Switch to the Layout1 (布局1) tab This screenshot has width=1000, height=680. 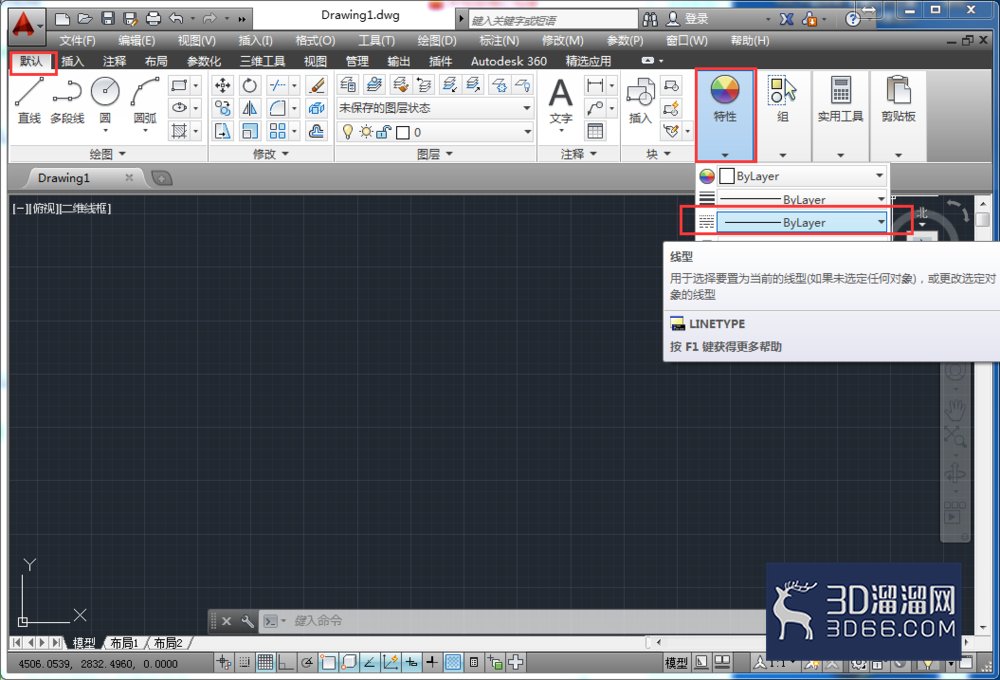coord(124,643)
